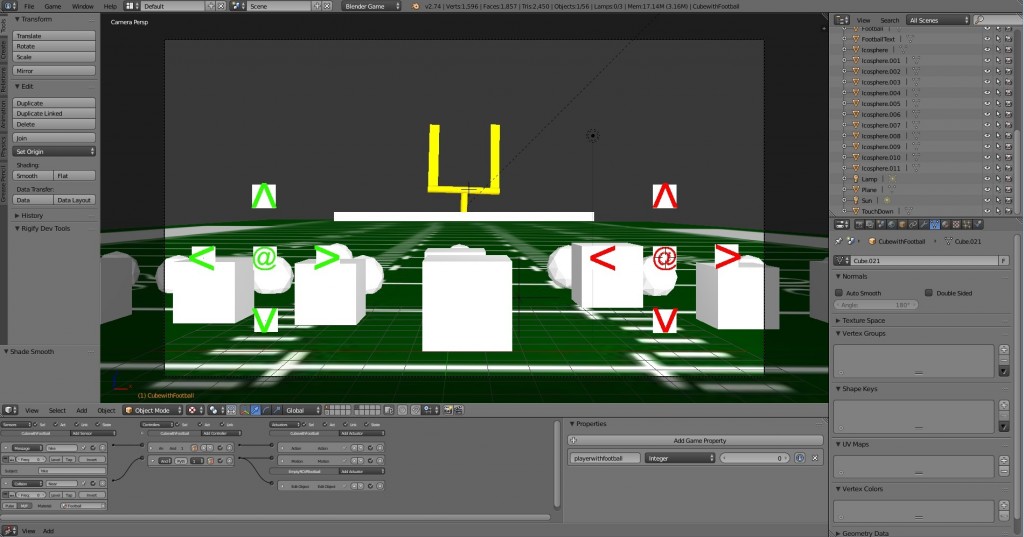The height and width of the screenshot is (537, 1024).
Task: Select the rotate manipulator arc icon
Action: (266, 410)
